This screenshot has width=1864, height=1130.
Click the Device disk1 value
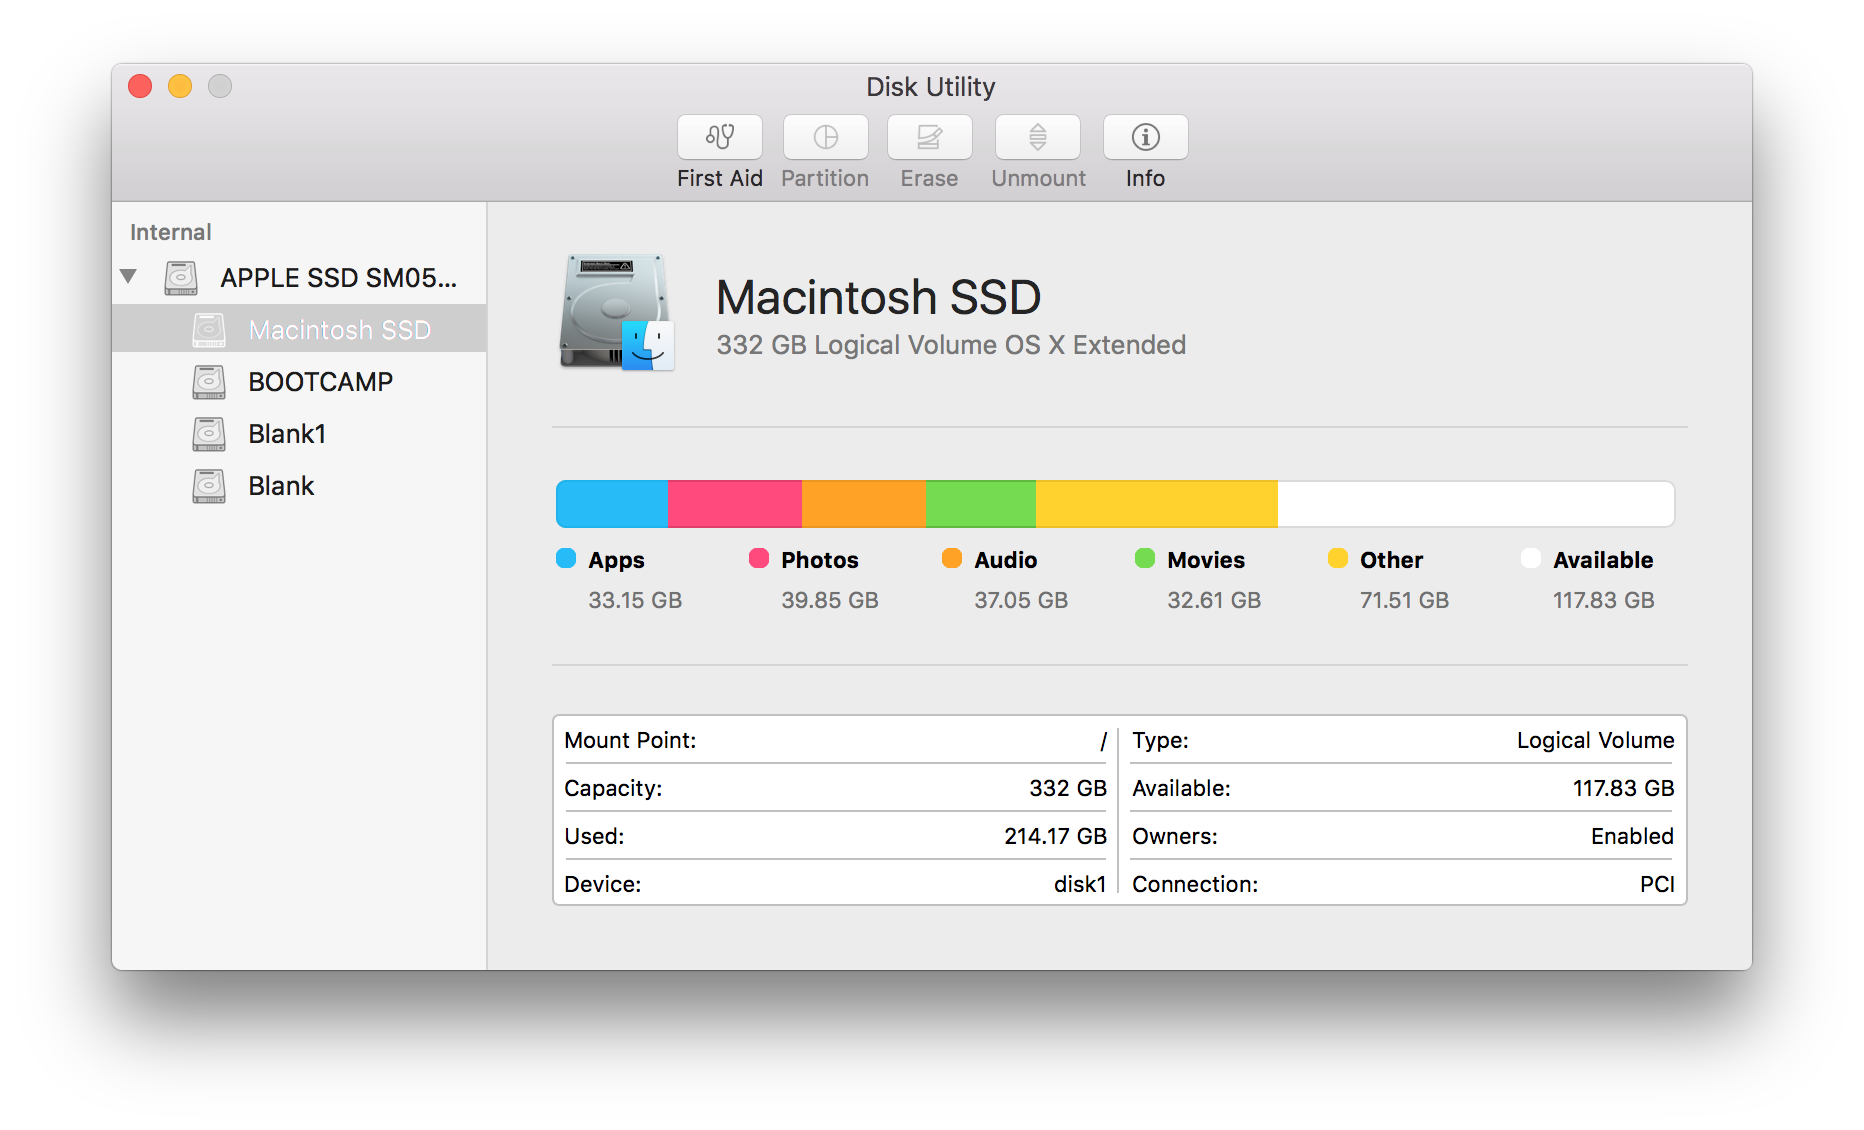pos(1080,884)
